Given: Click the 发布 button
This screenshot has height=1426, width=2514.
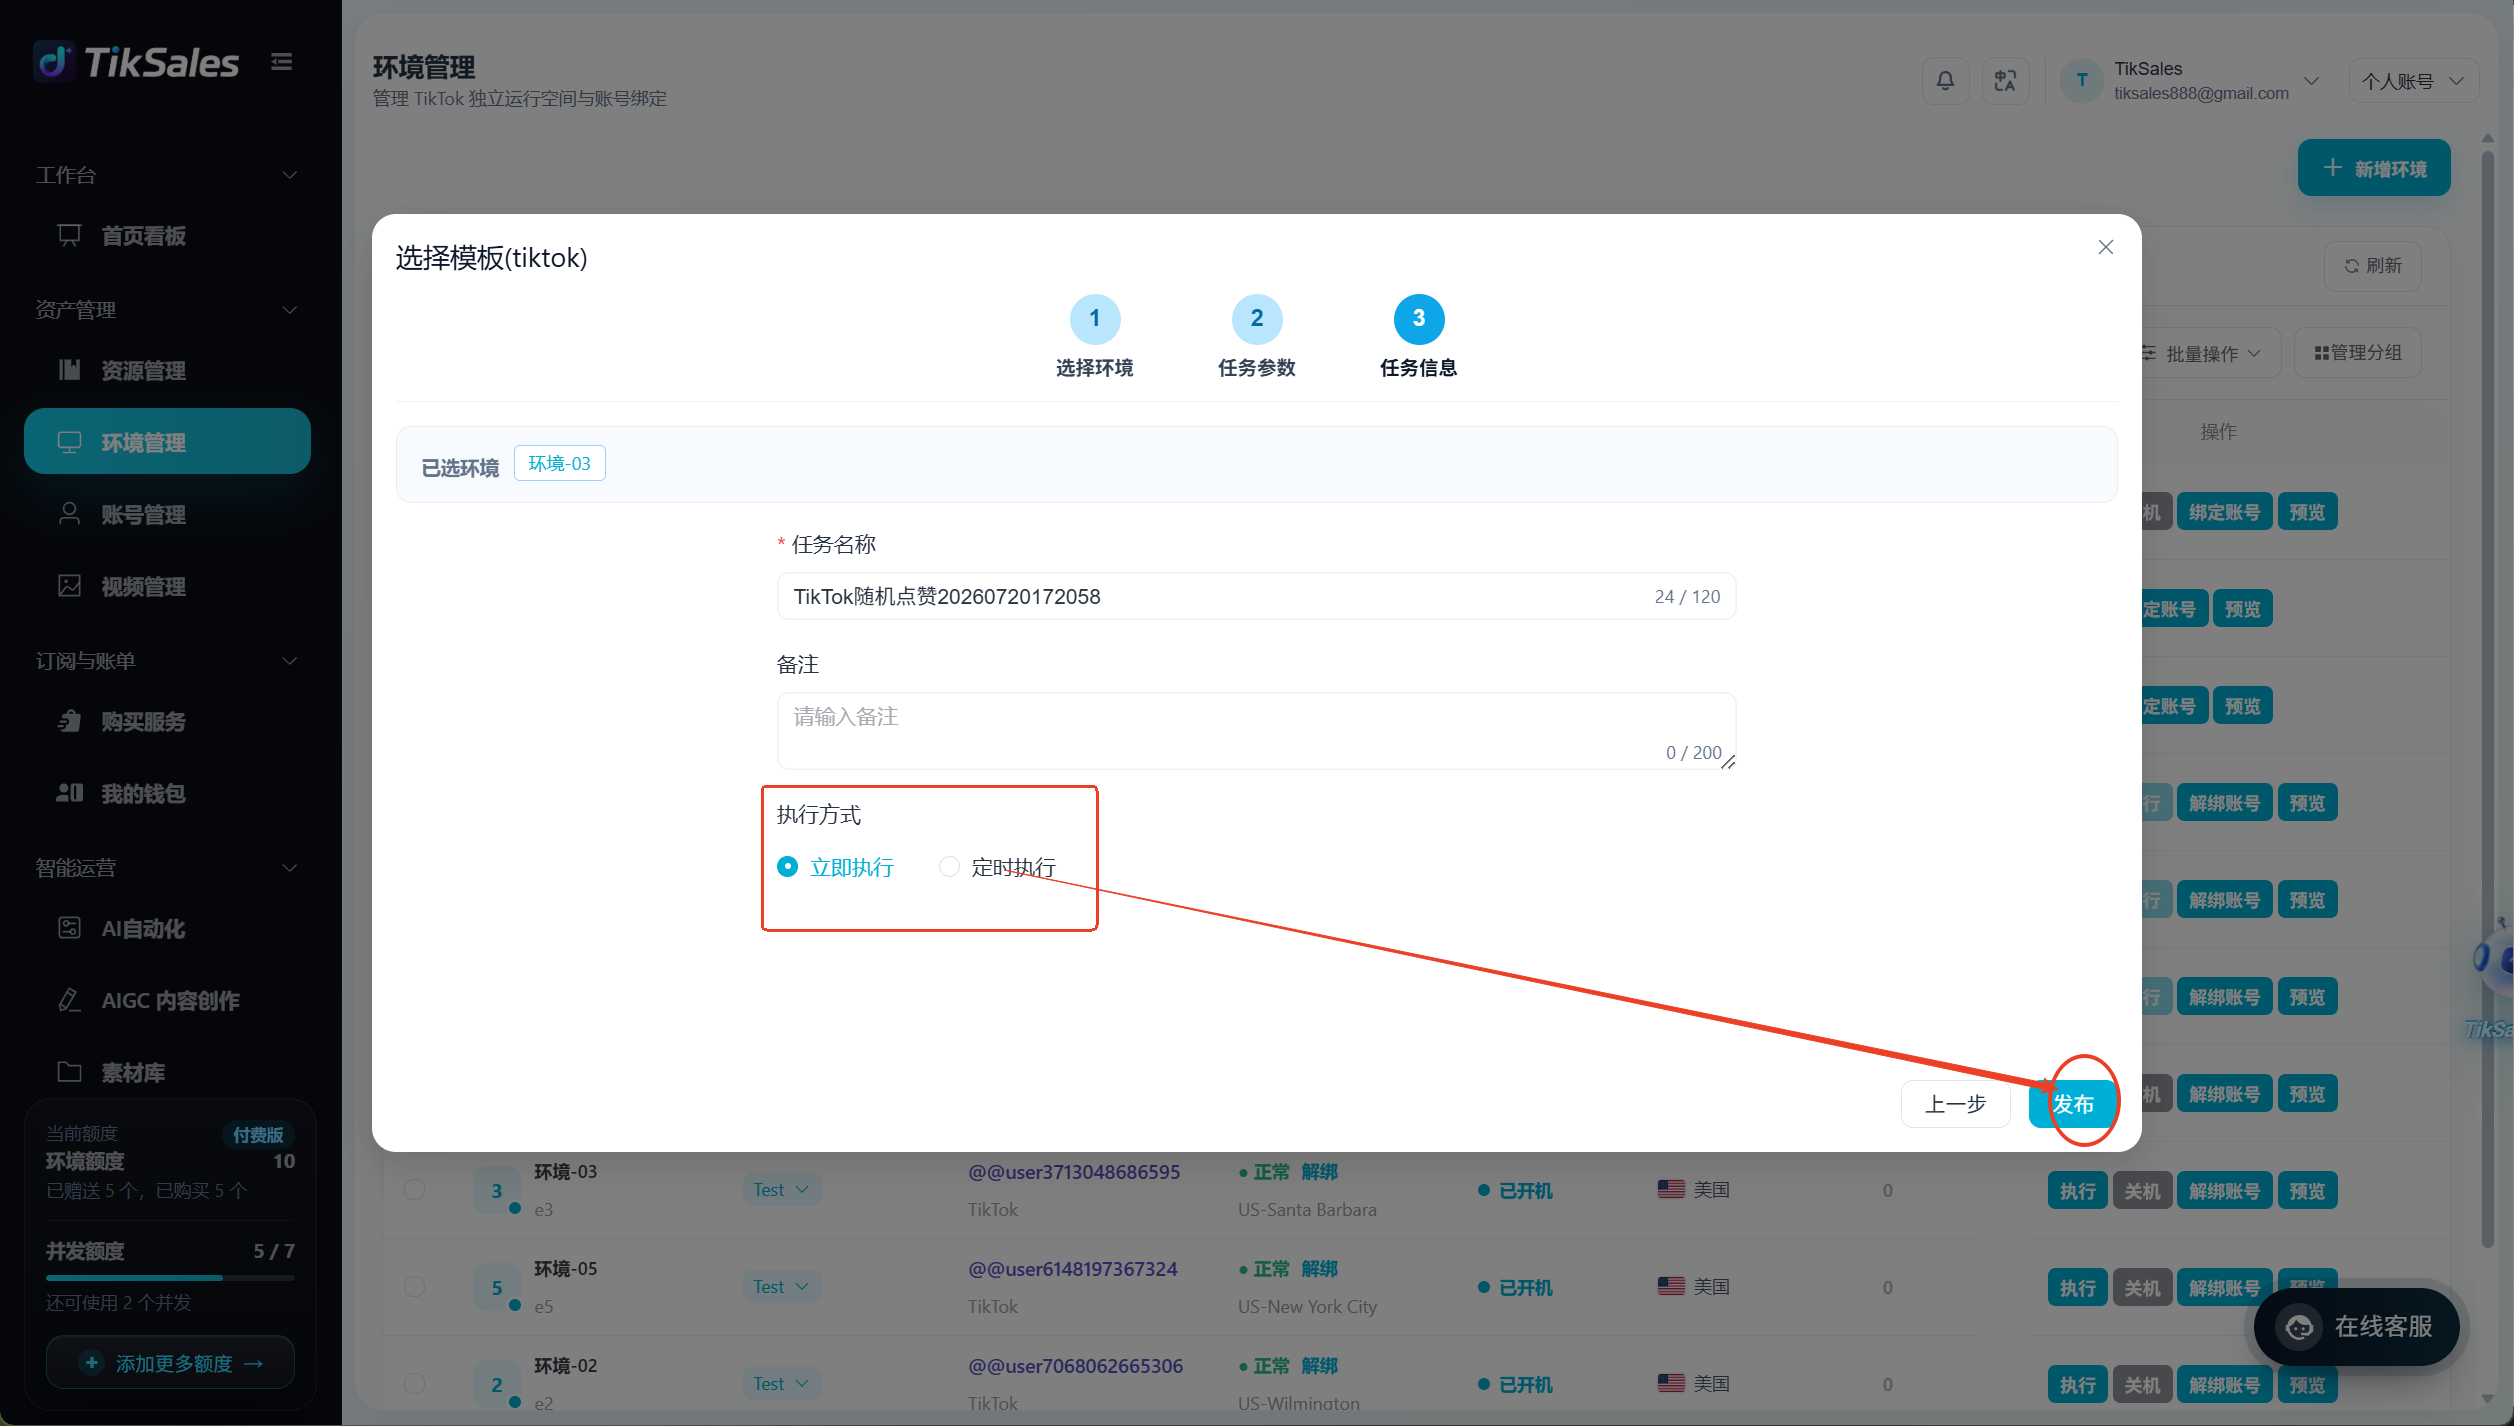Looking at the screenshot, I should coord(2072,1104).
